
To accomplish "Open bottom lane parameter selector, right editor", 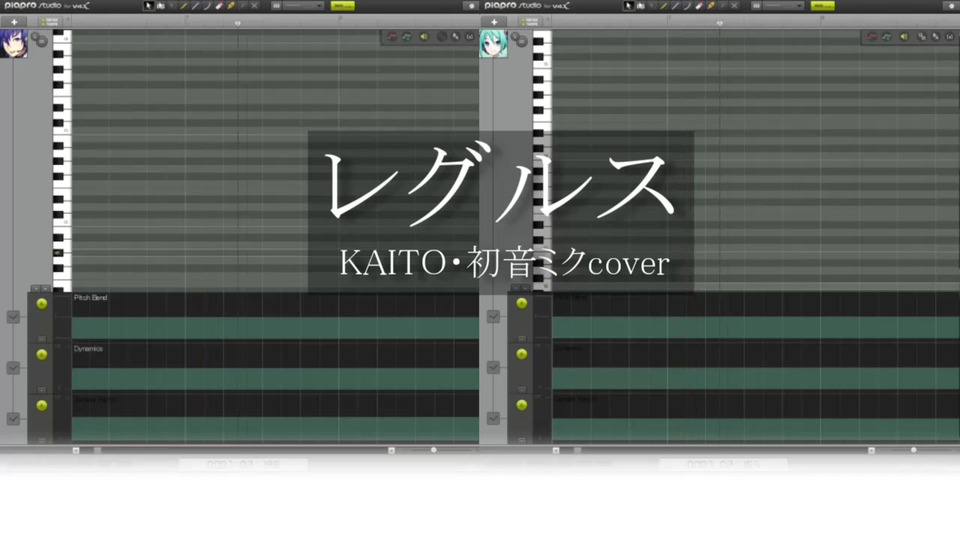I will (522, 405).
